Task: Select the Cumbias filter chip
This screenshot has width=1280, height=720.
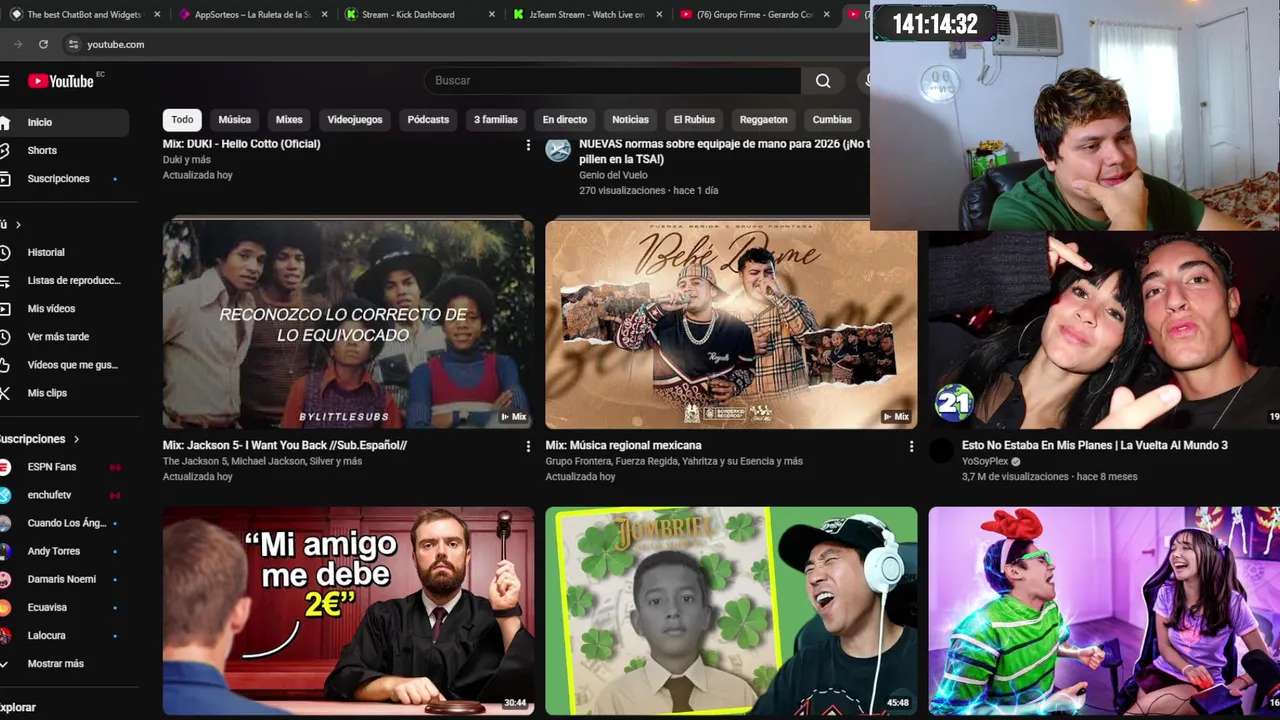Action: click(832, 120)
